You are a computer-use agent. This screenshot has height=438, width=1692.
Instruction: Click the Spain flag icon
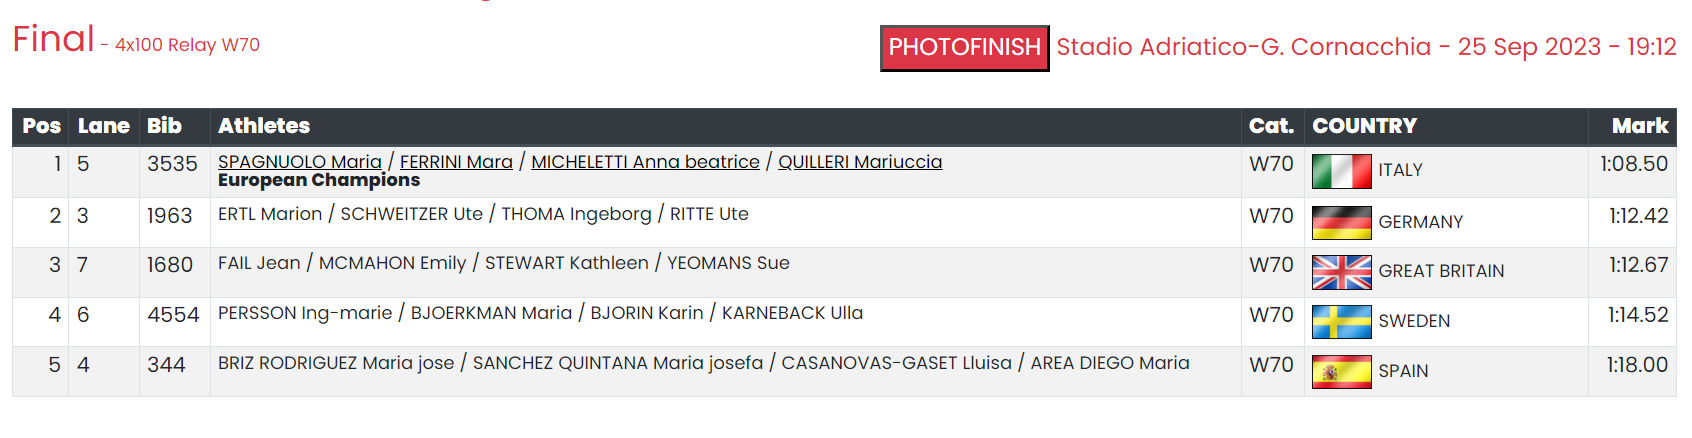point(1341,372)
